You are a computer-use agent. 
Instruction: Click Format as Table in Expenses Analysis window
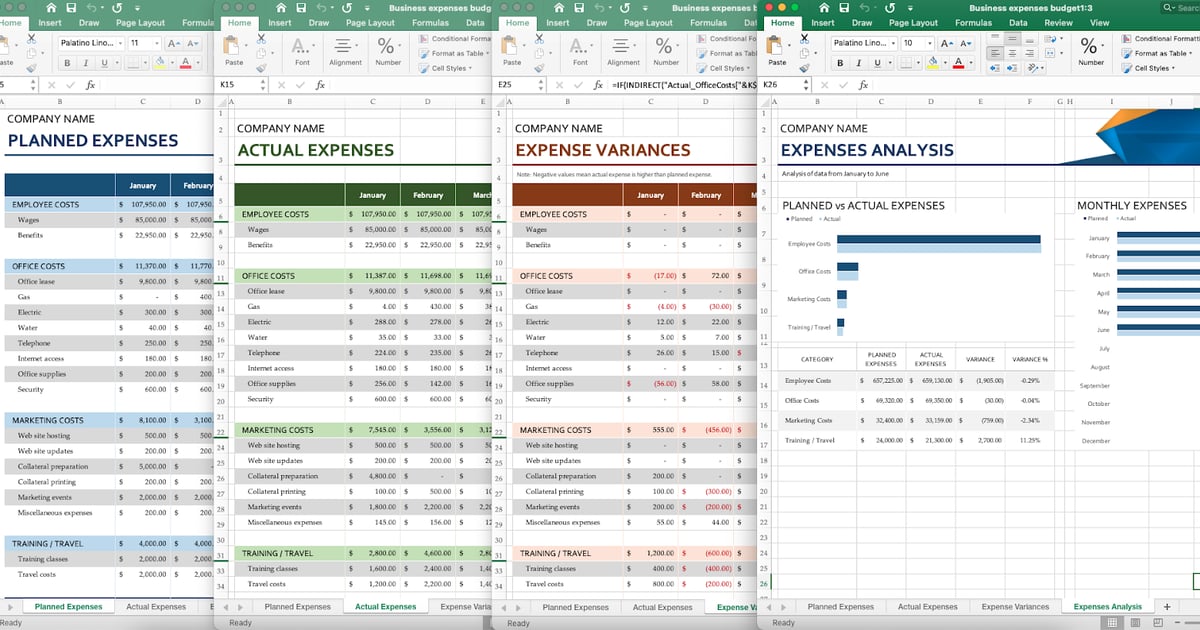click(1162, 54)
